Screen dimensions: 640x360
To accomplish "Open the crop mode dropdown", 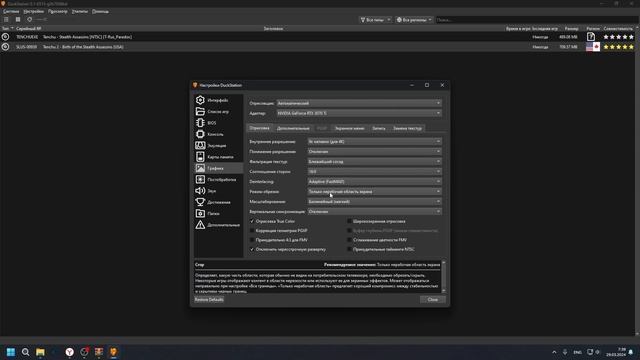I will tap(374, 191).
